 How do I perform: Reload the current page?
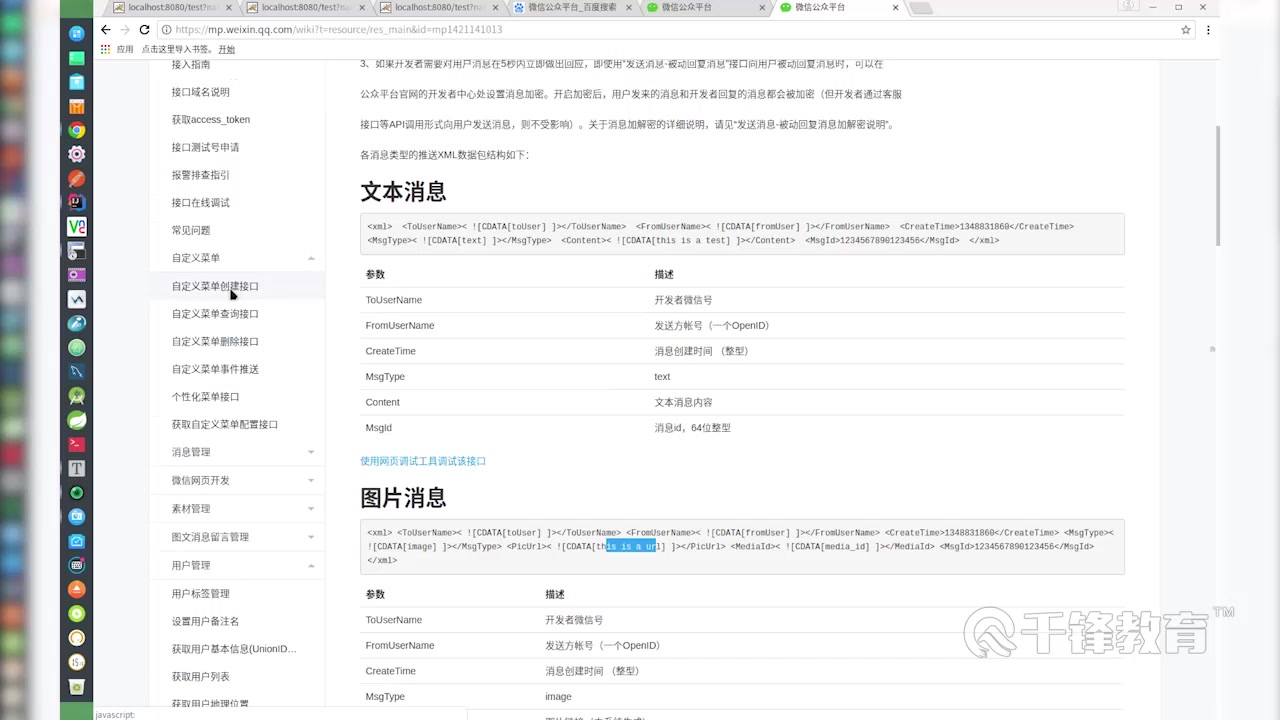(x=144, y=30)
